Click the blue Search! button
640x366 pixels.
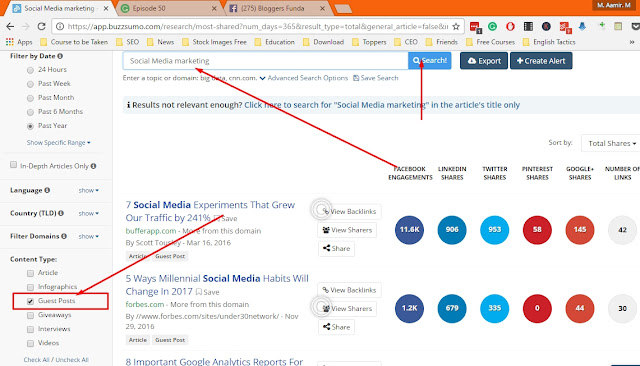tap(430, 61)
